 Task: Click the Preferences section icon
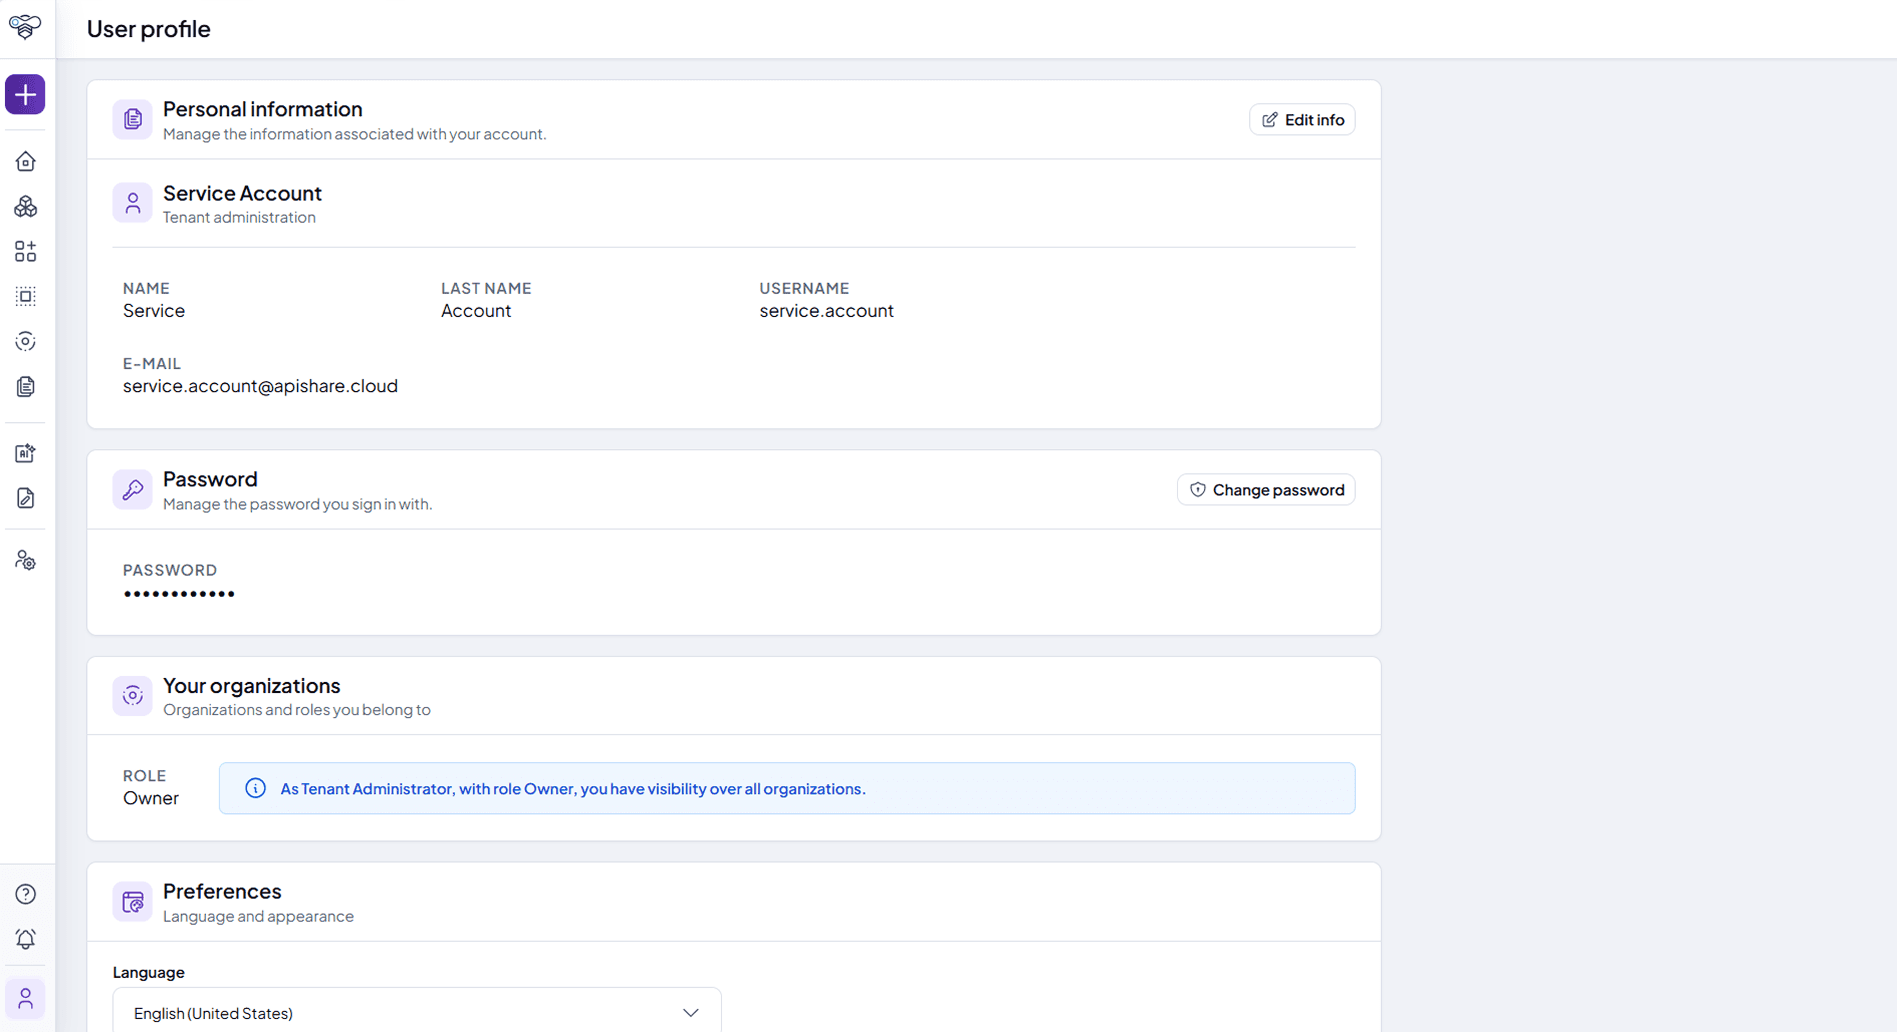[132, 902]
